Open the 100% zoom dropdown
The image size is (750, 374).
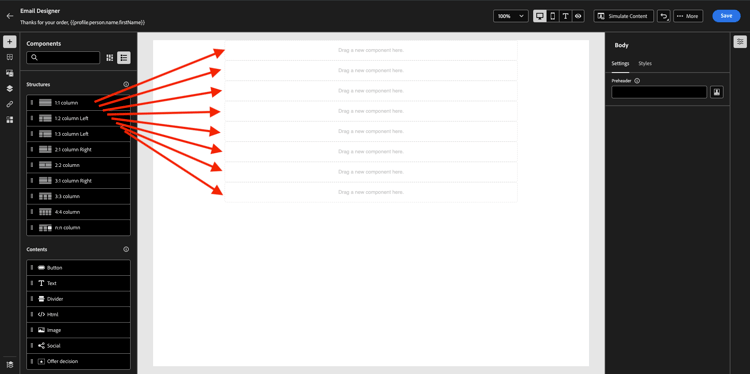tap(511, 16)
